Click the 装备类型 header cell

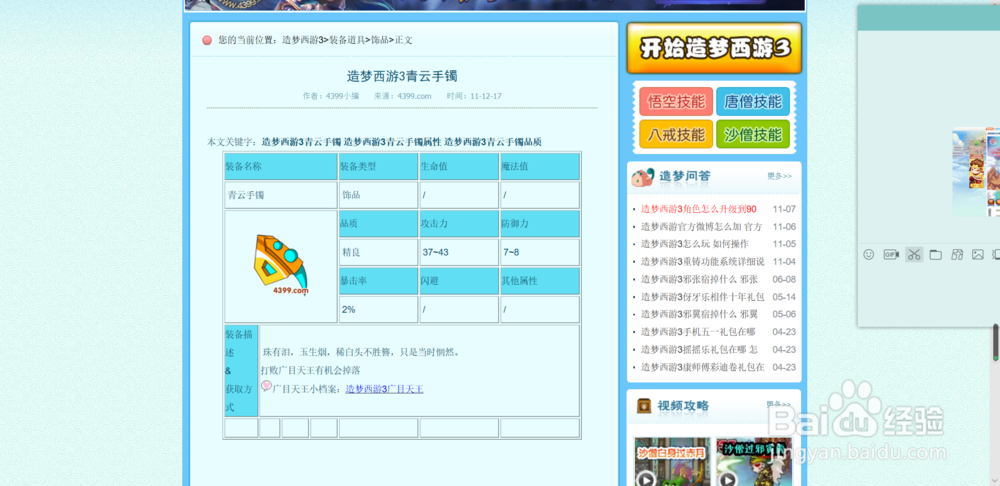click(x=378, y=166)
